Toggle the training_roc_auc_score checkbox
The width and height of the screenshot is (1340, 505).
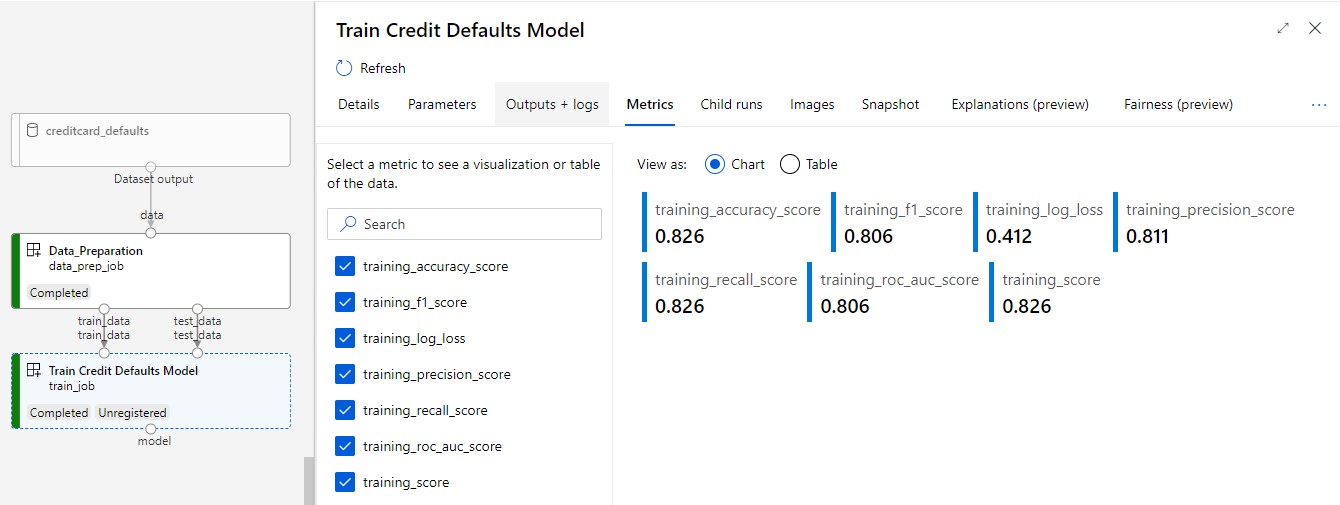(345, 446)
